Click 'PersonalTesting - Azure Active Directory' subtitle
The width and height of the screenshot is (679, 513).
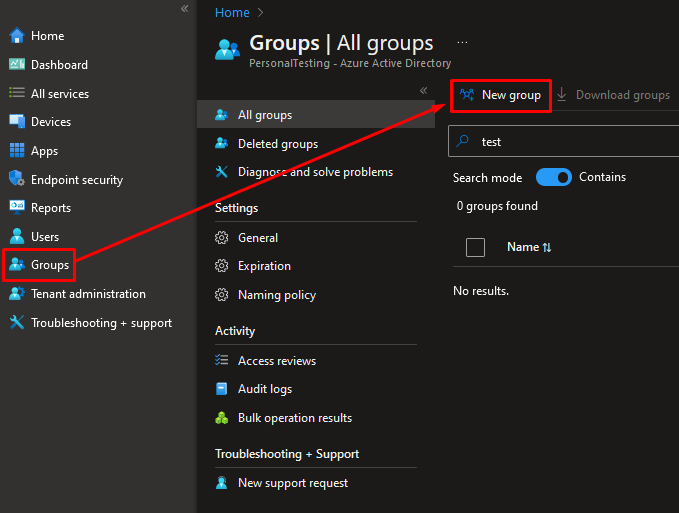point(350,63)
